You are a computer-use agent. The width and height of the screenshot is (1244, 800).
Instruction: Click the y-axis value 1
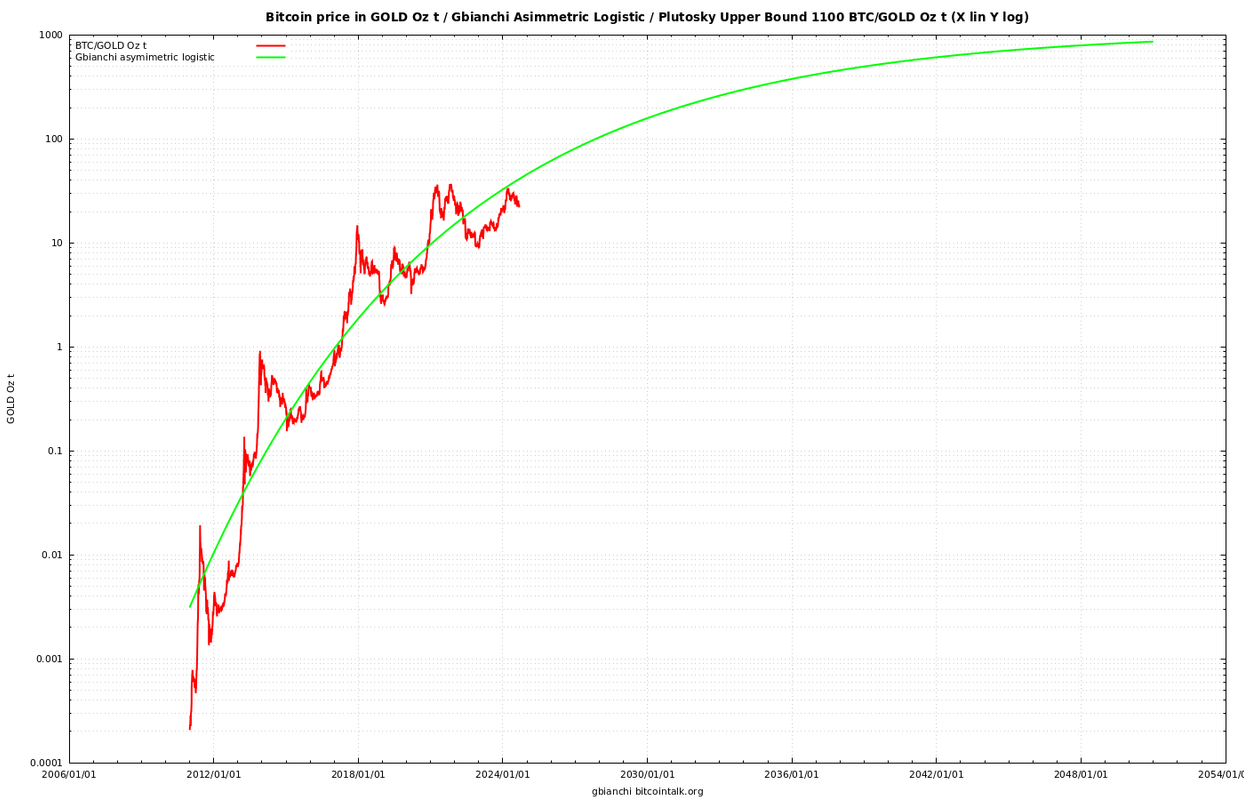tap(60, 347)
